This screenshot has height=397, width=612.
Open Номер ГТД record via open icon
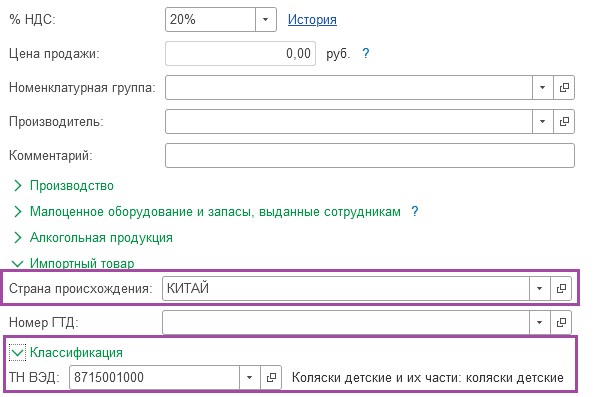click(x=561, y=322)
